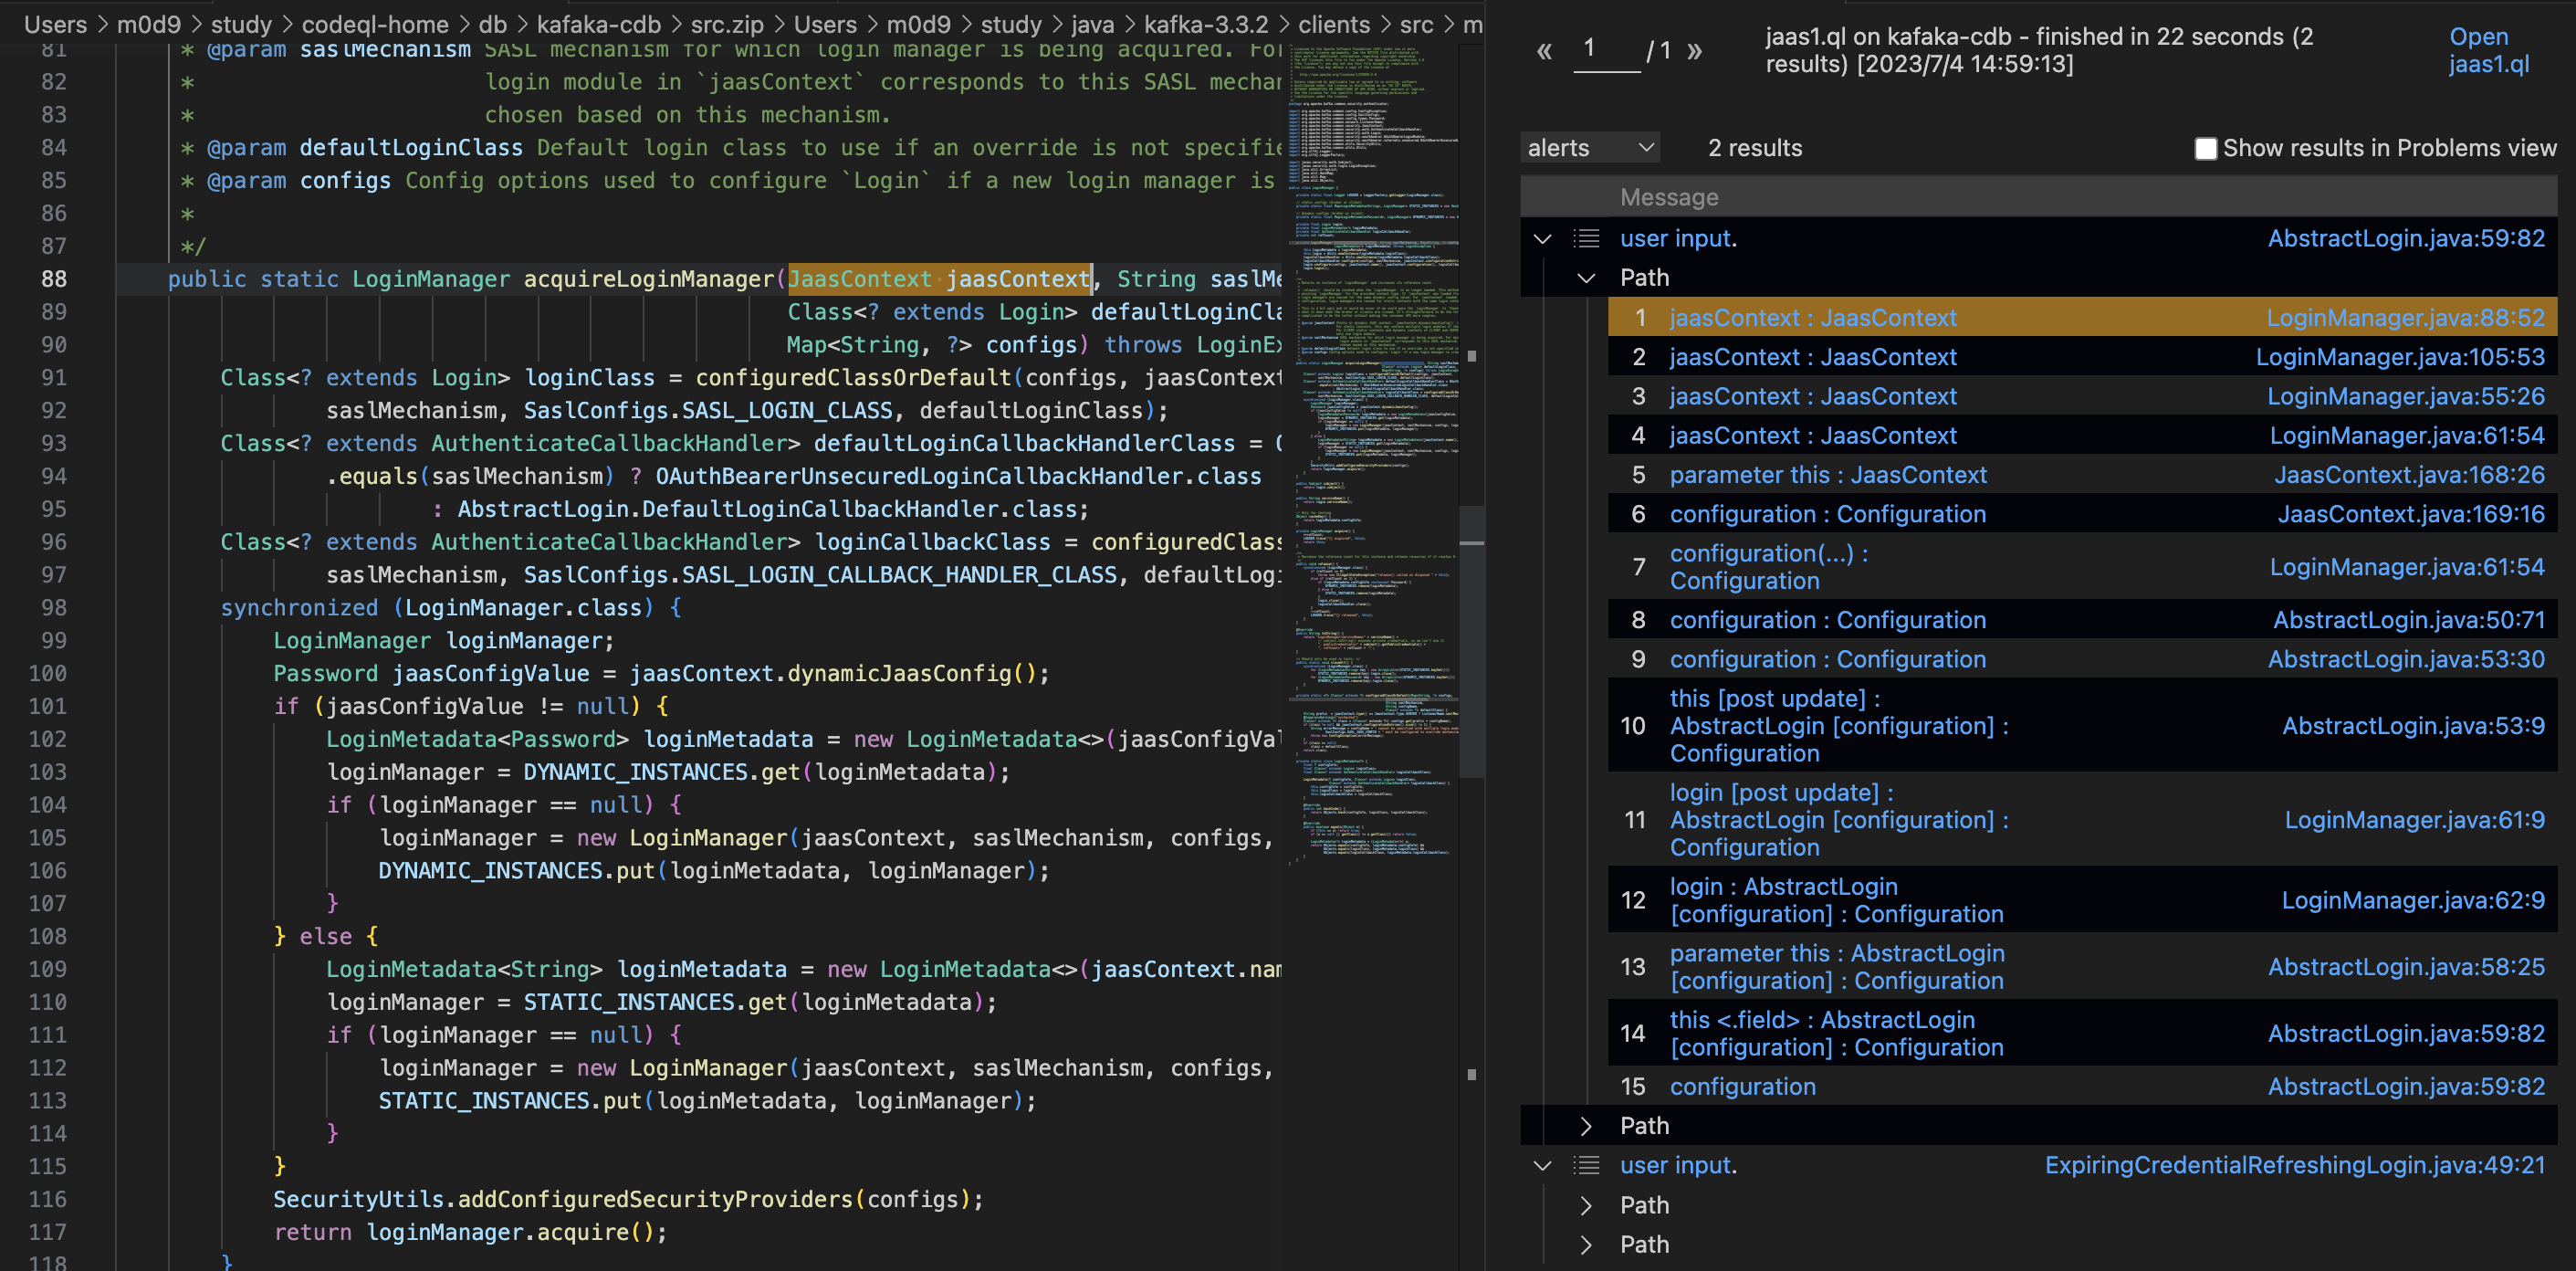Open LoginManager.java:55:26 location link
The width and height of the screenshot is (2576, 1271).
[2406, 396]
